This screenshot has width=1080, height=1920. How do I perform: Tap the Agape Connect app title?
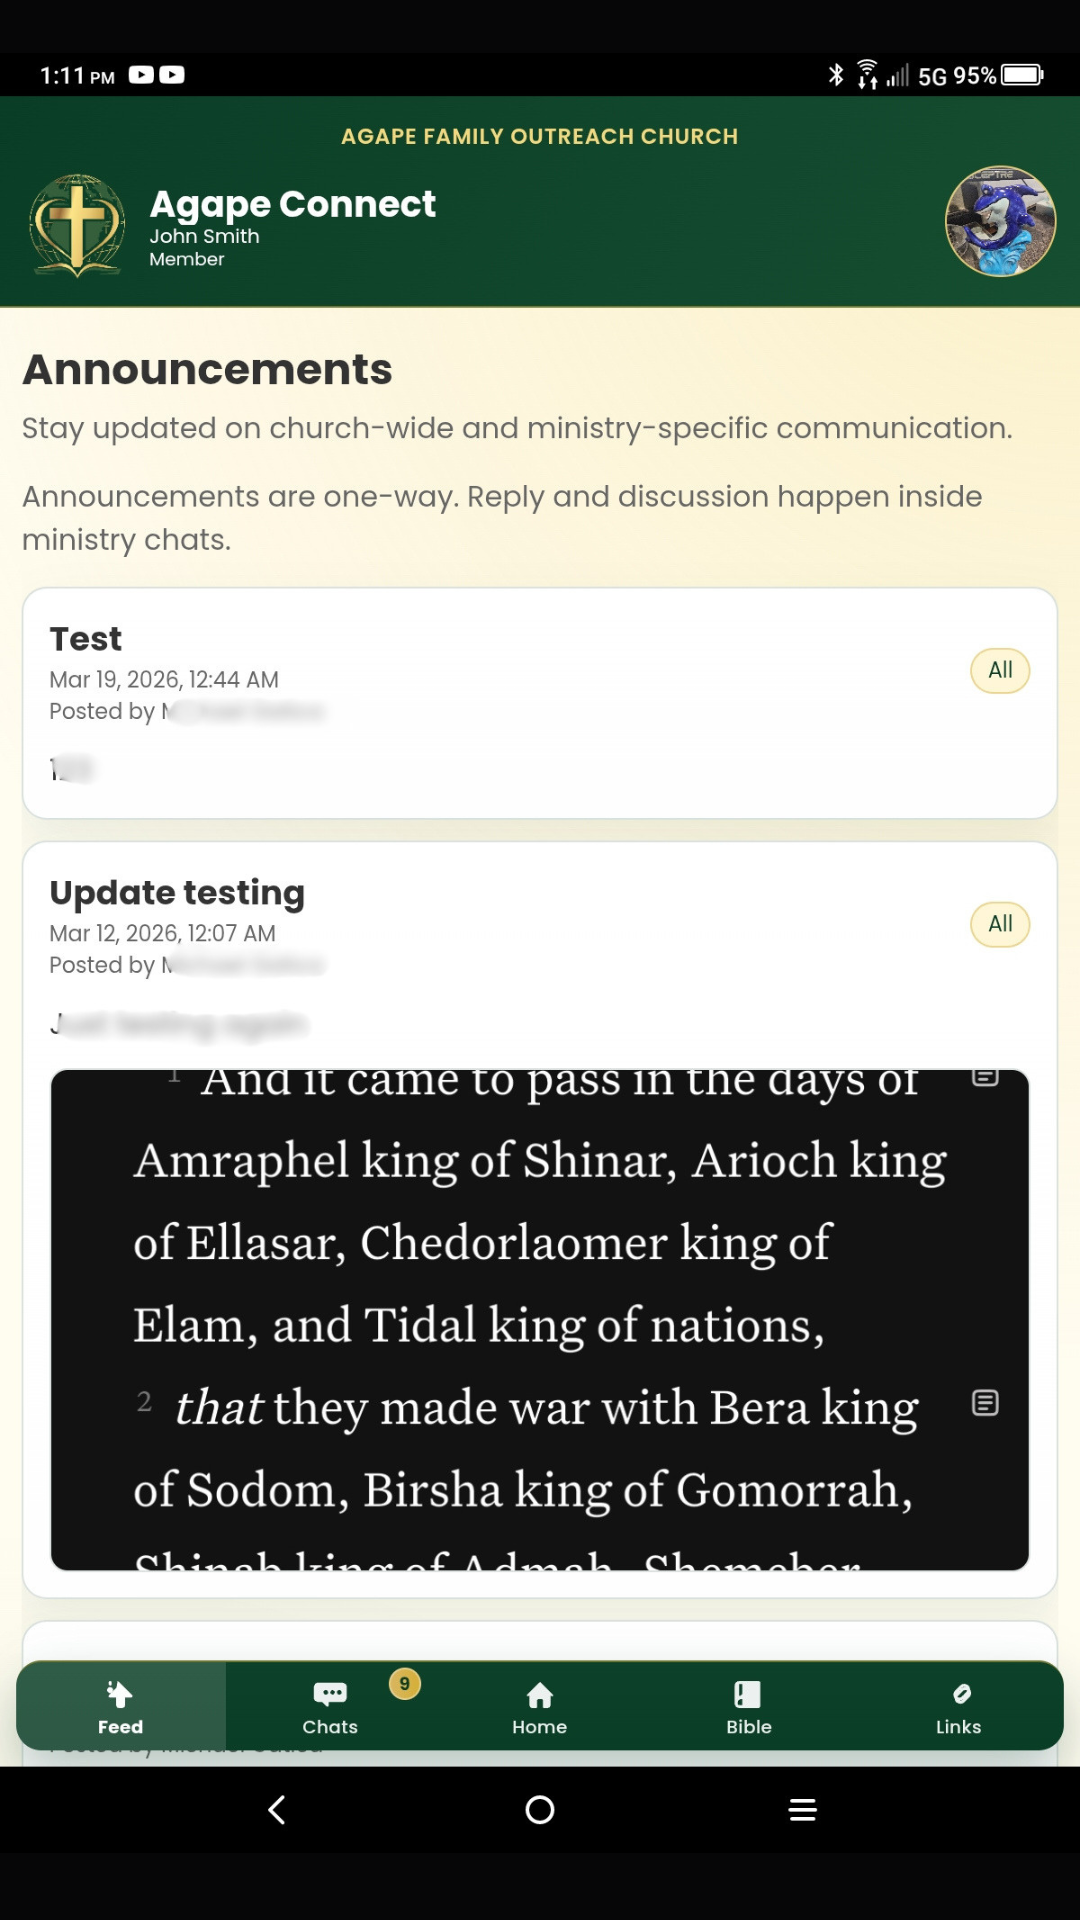(292, 204)
